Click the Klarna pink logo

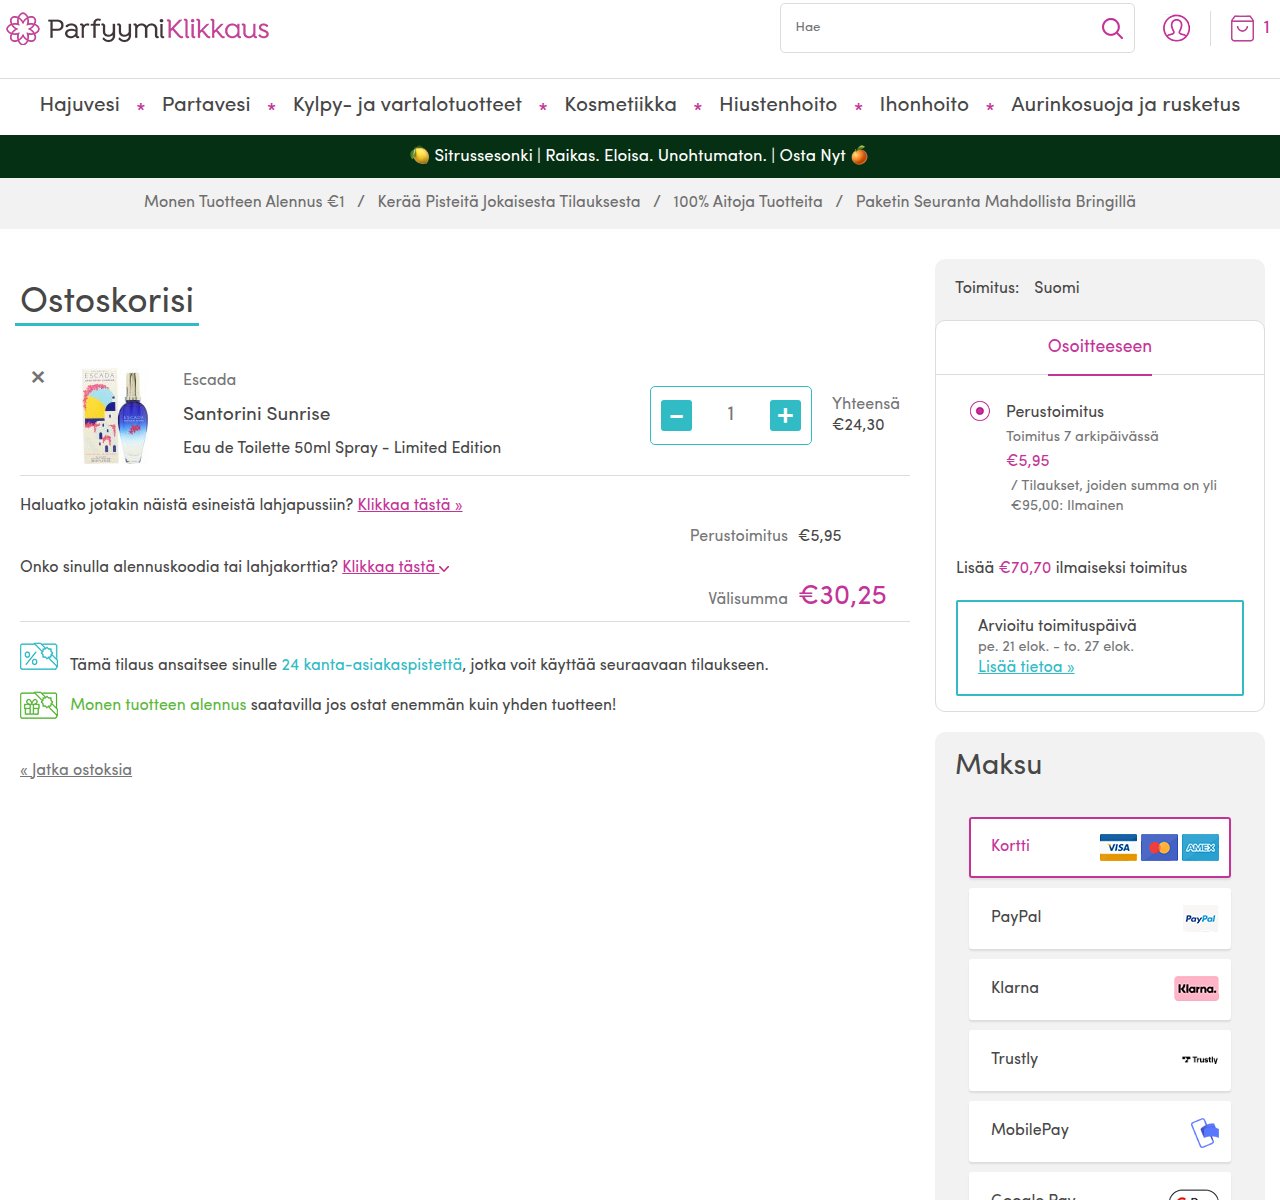pos(1196,989)
